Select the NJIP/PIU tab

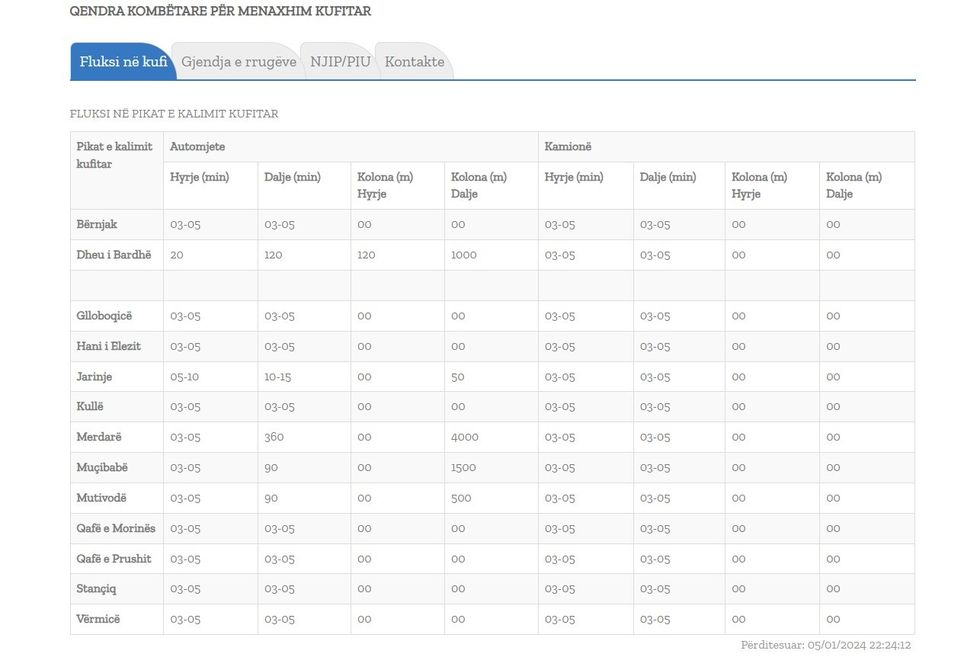340,62
